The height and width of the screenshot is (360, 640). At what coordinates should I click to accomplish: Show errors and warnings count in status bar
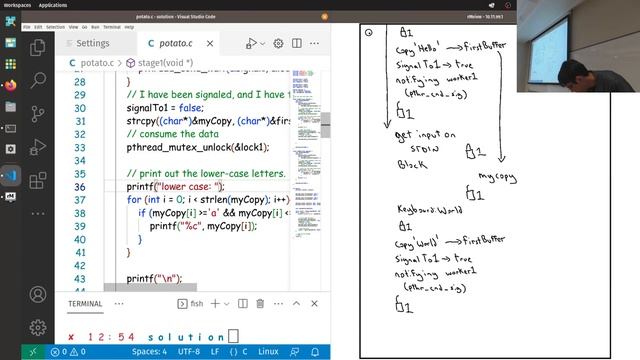pyautogui.click(x=68, y=351)
